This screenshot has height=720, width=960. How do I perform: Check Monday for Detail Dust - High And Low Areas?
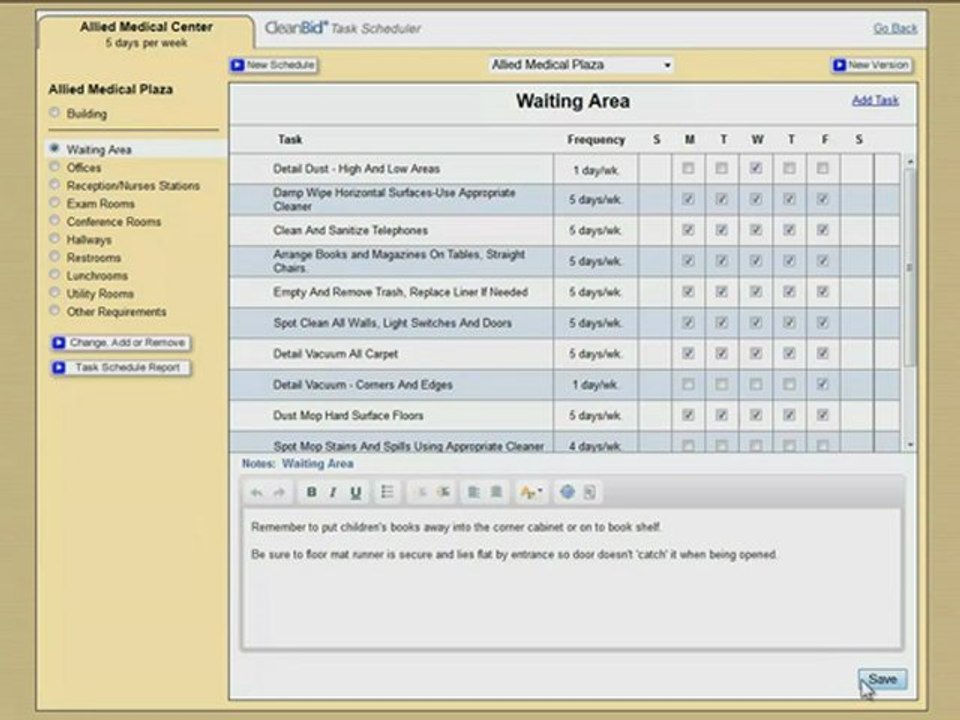pyautogui.click(x=688, y=168)
